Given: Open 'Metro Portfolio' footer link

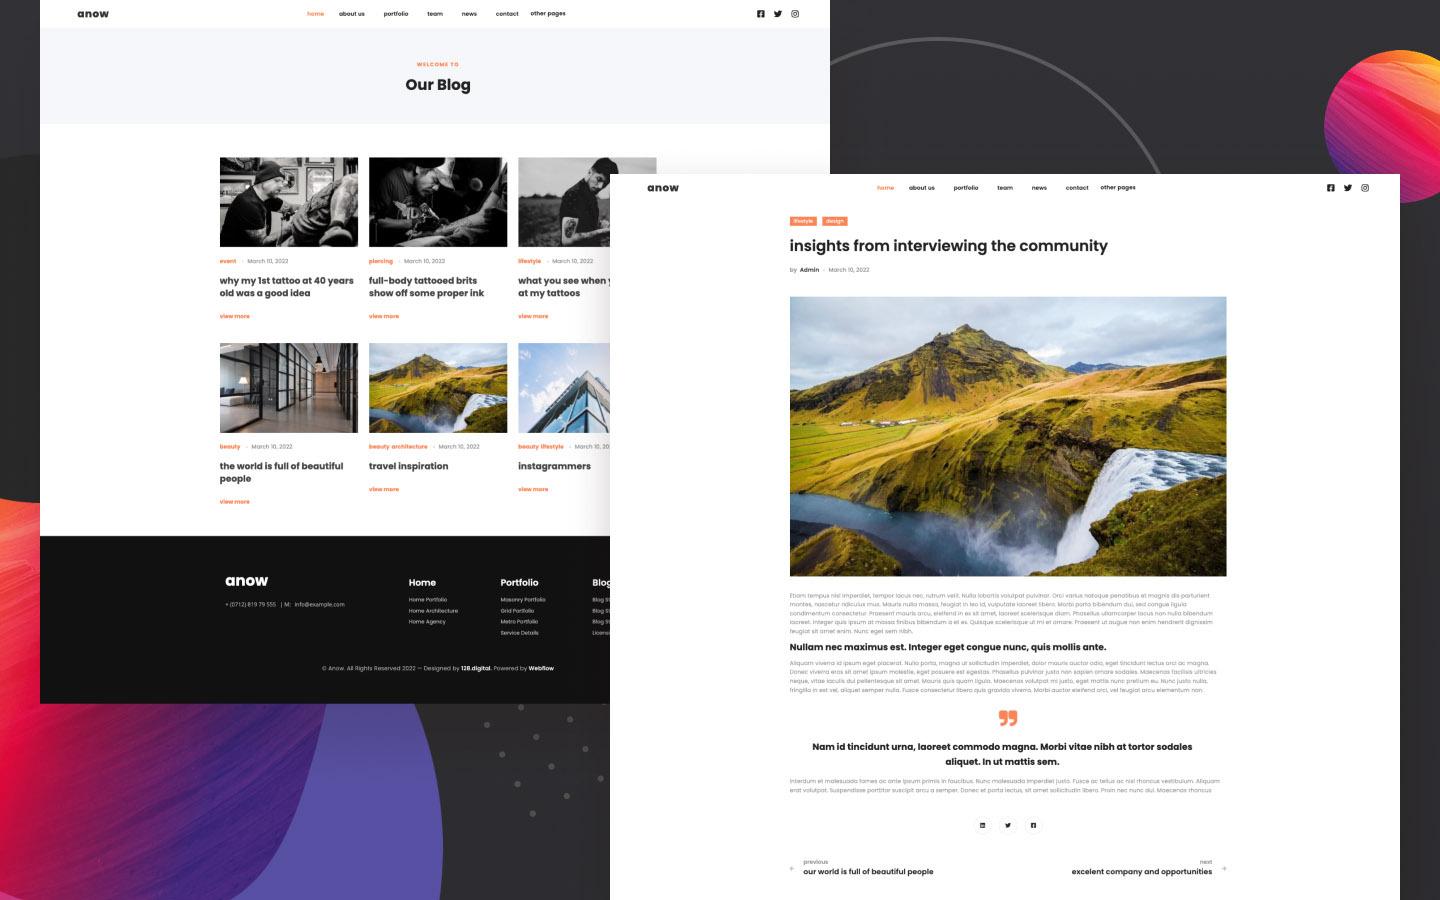Looking at the screenshot, I should tap(519, 622).
